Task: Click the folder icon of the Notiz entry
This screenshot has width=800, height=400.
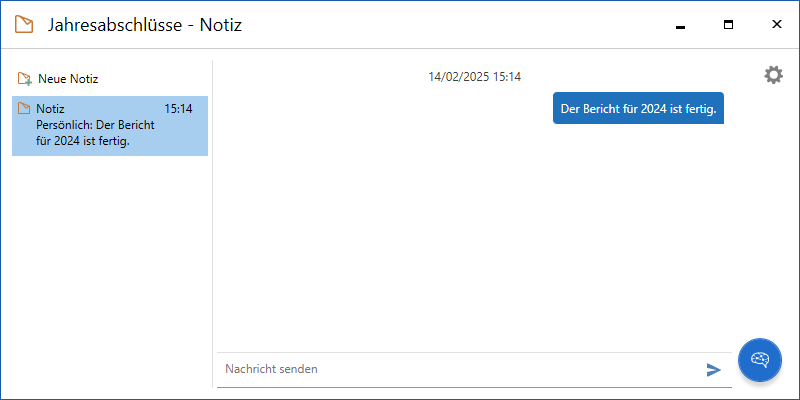Action: [x=25, y=109]
